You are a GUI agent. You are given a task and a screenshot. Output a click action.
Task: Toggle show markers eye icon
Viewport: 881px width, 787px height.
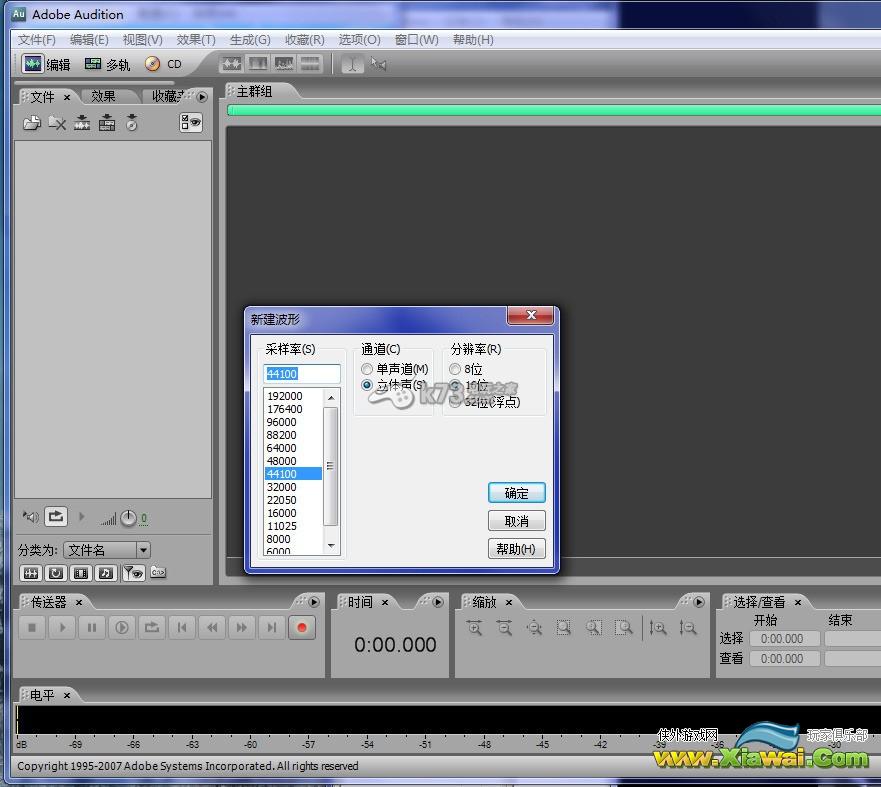click(134, 573)
